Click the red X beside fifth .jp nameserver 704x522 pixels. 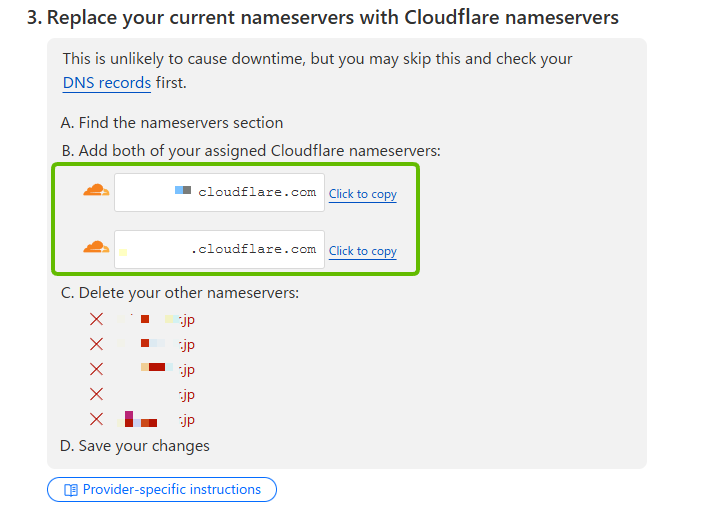click(x=96, y=419)
